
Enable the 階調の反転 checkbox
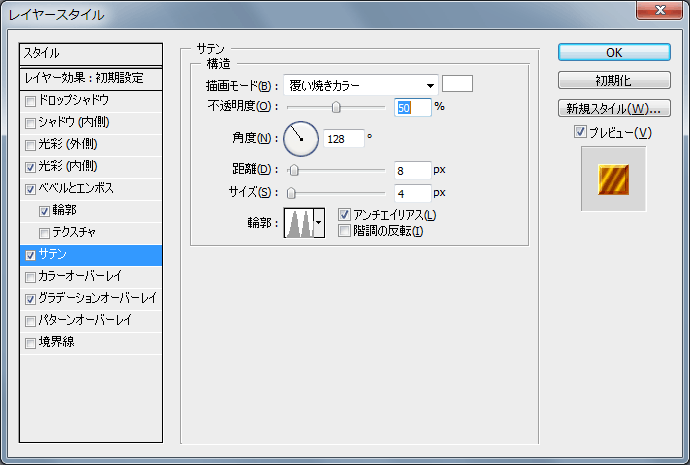(344, 231)
